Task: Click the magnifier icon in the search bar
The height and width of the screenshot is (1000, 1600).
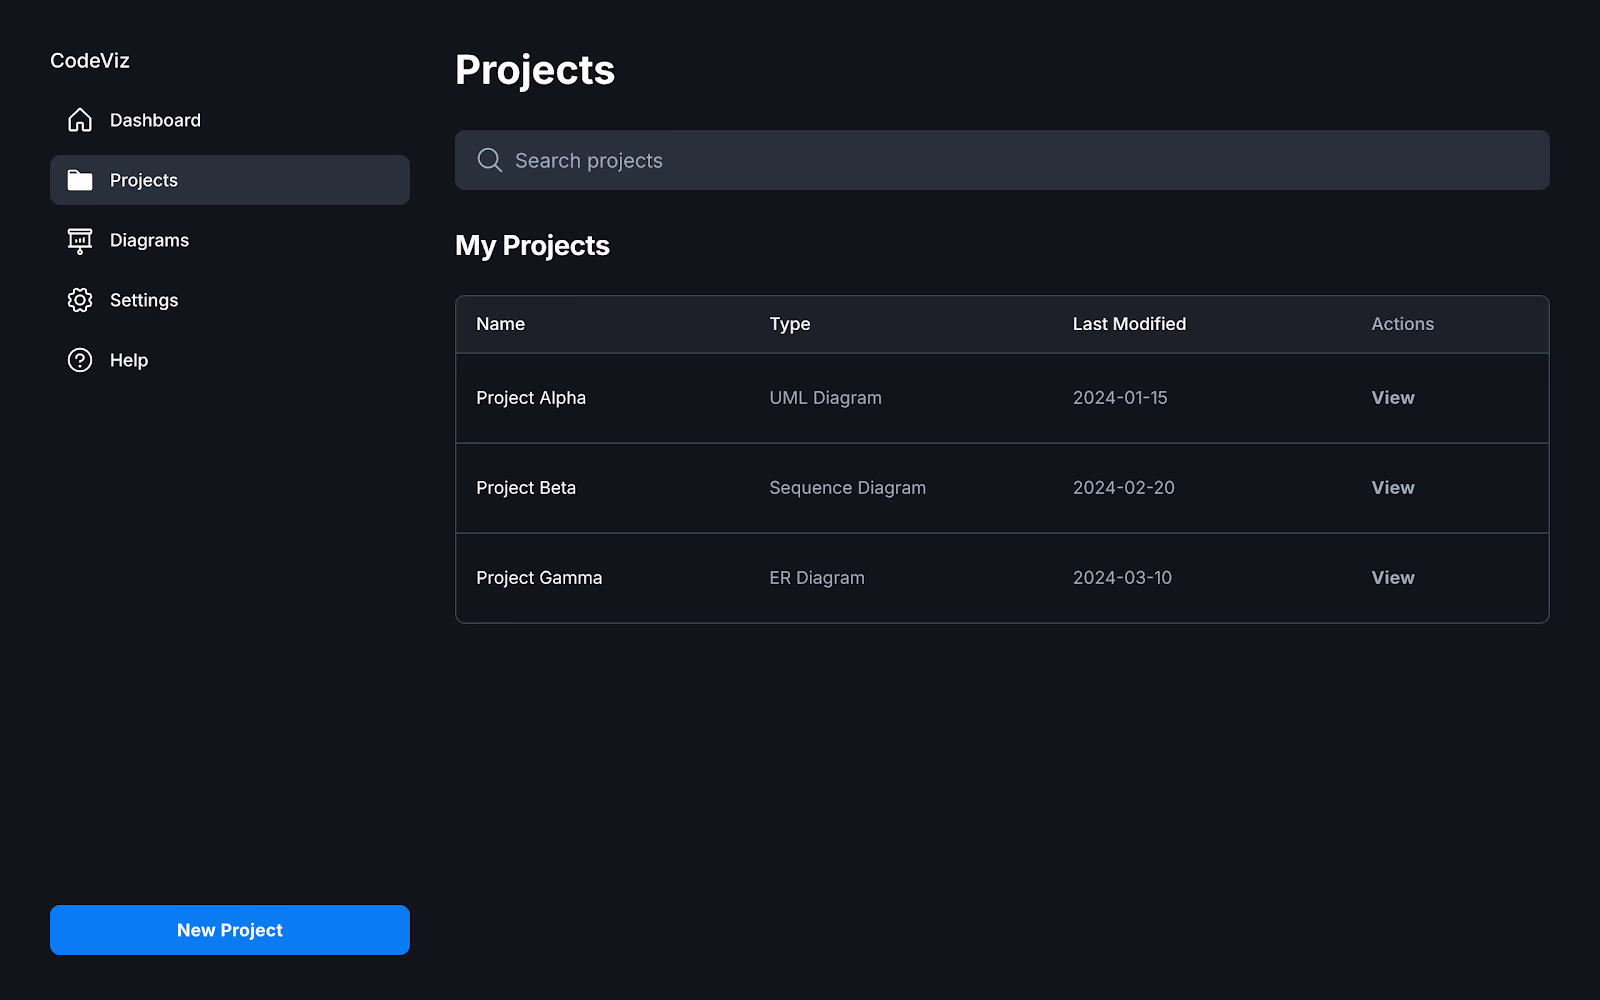Action: [x=489, y=160]
